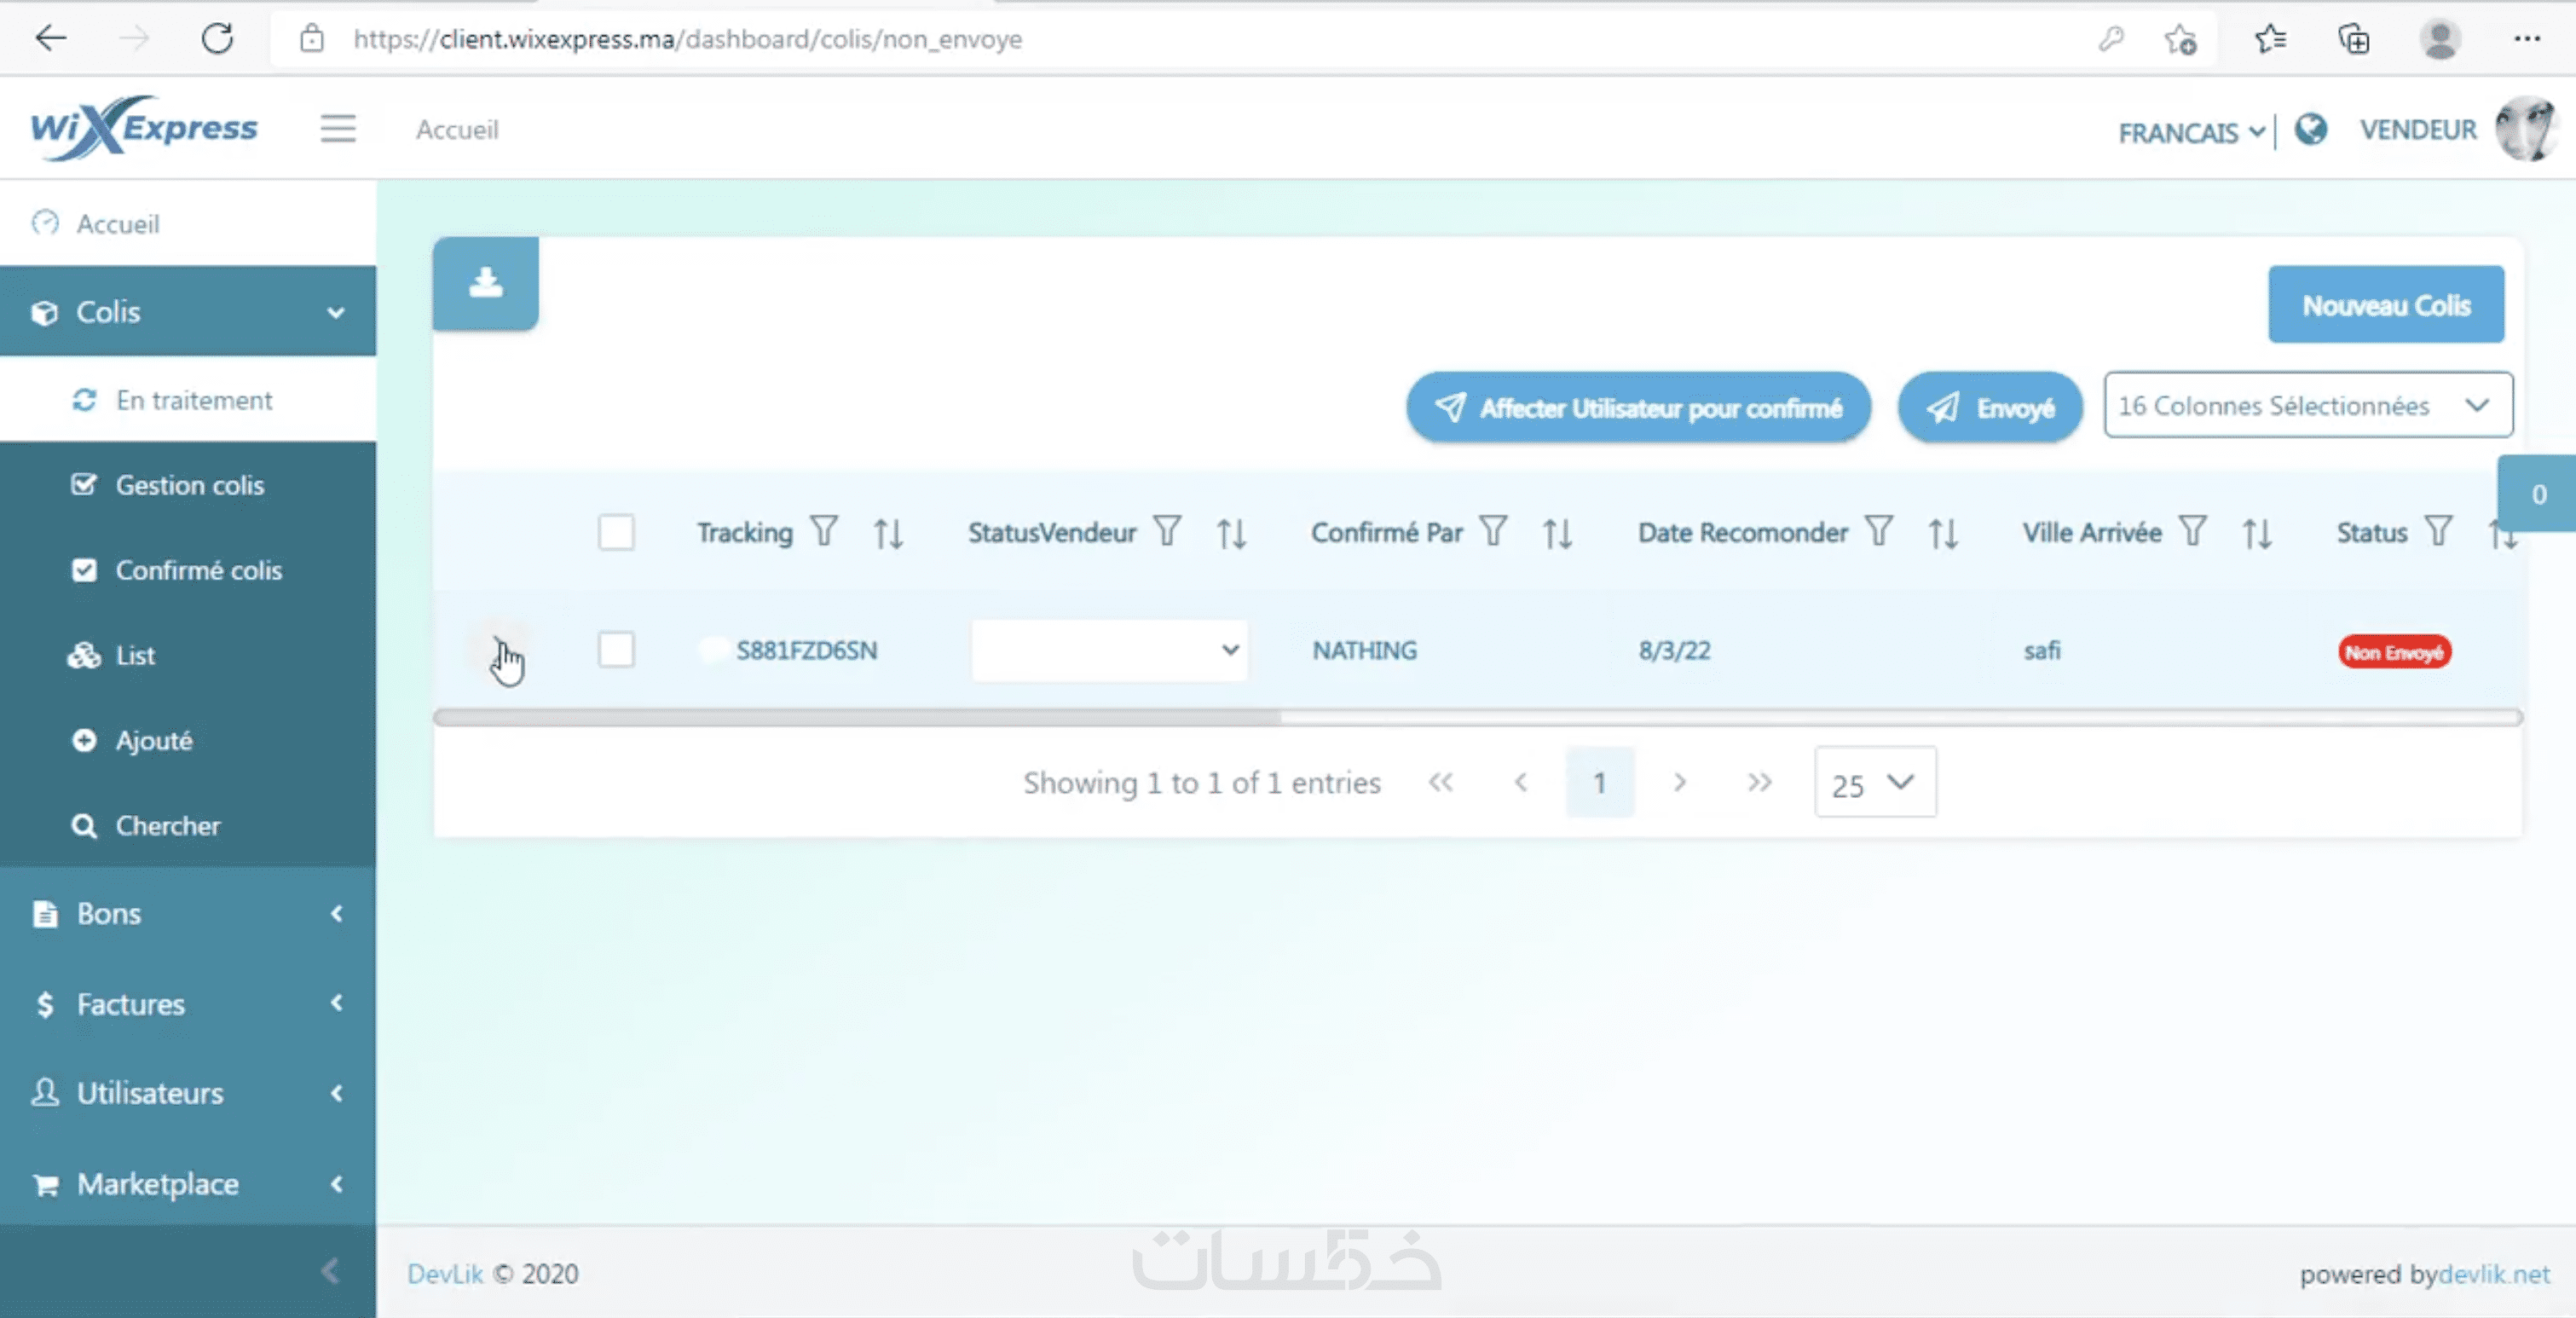Toggle the select-all header checkbox
The height and width of the screenshot is (1318, 2576).
616,532
